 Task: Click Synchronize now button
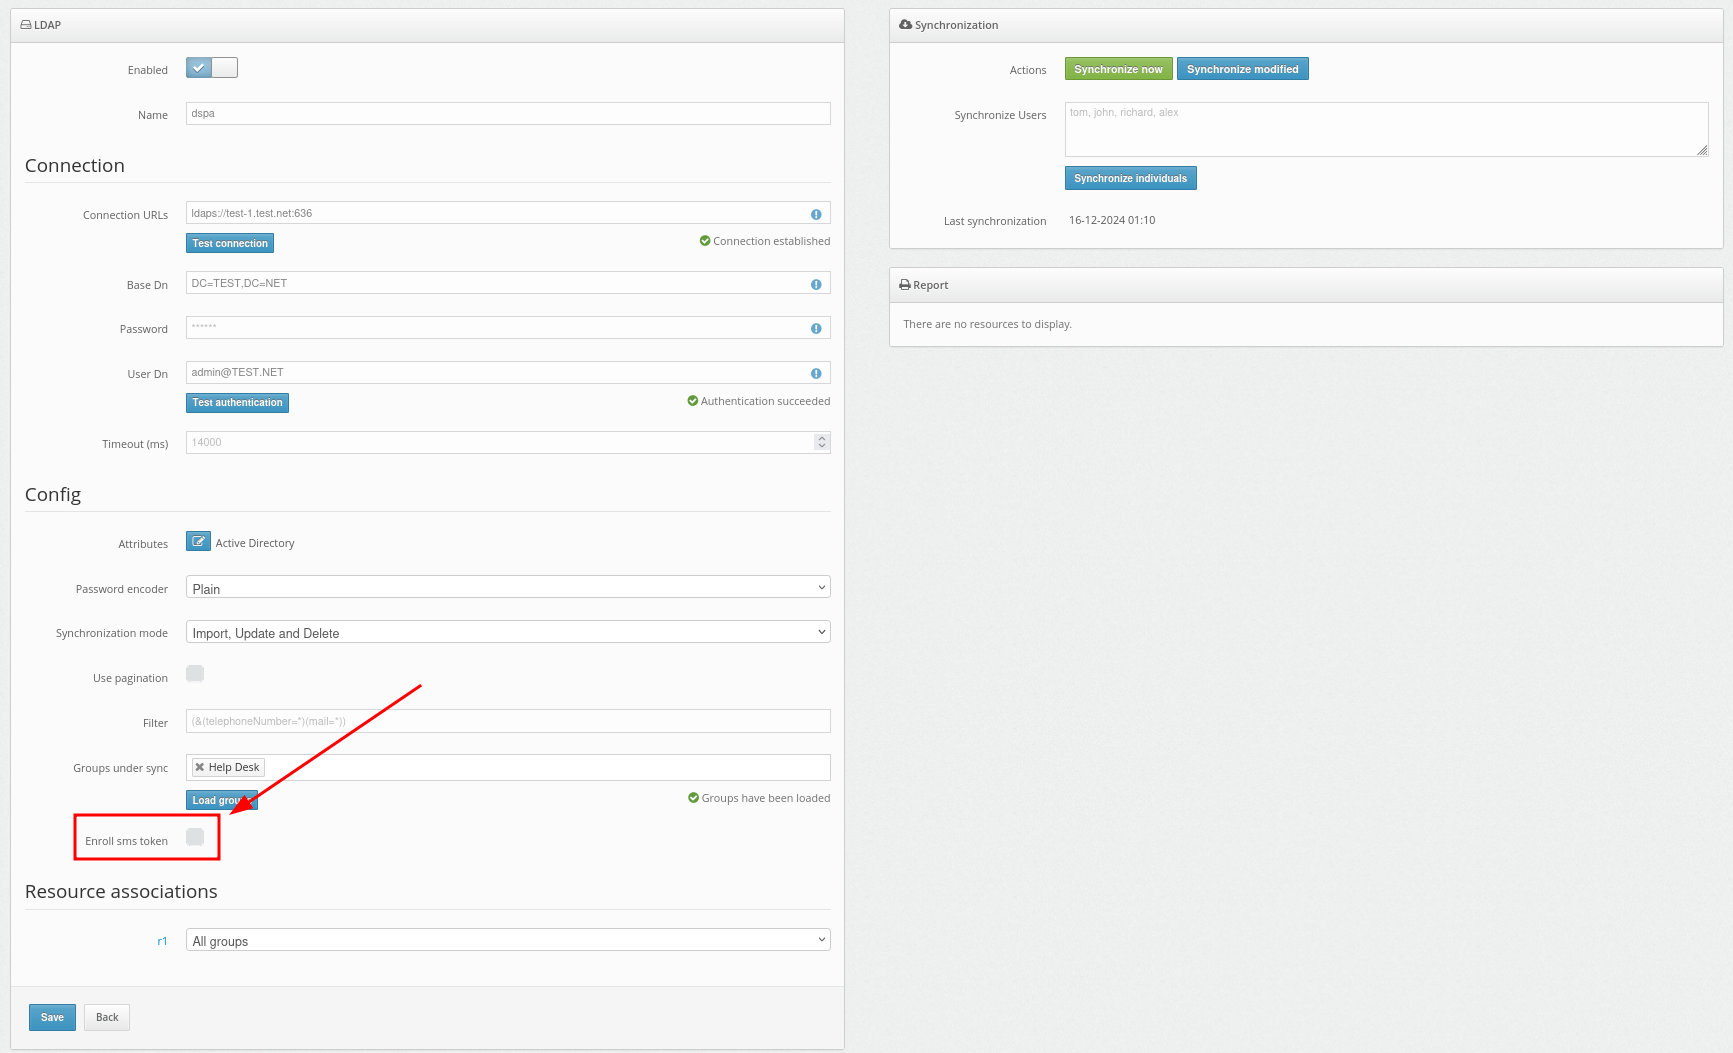[x=1118, y=69]
